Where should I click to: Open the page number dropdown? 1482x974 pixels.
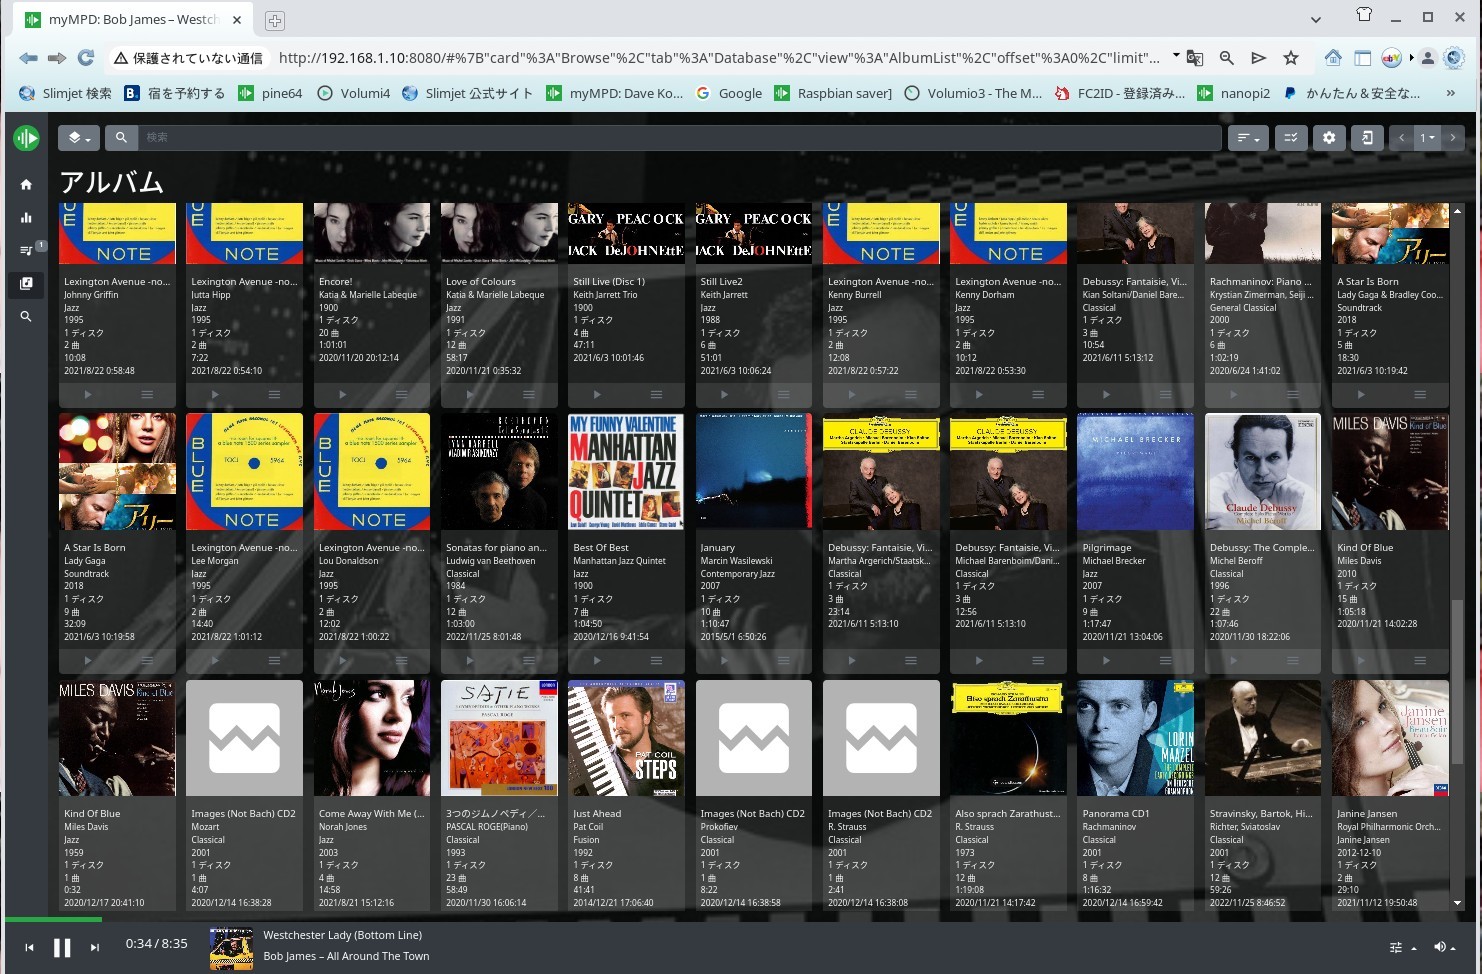click(x=1427, y=138)
